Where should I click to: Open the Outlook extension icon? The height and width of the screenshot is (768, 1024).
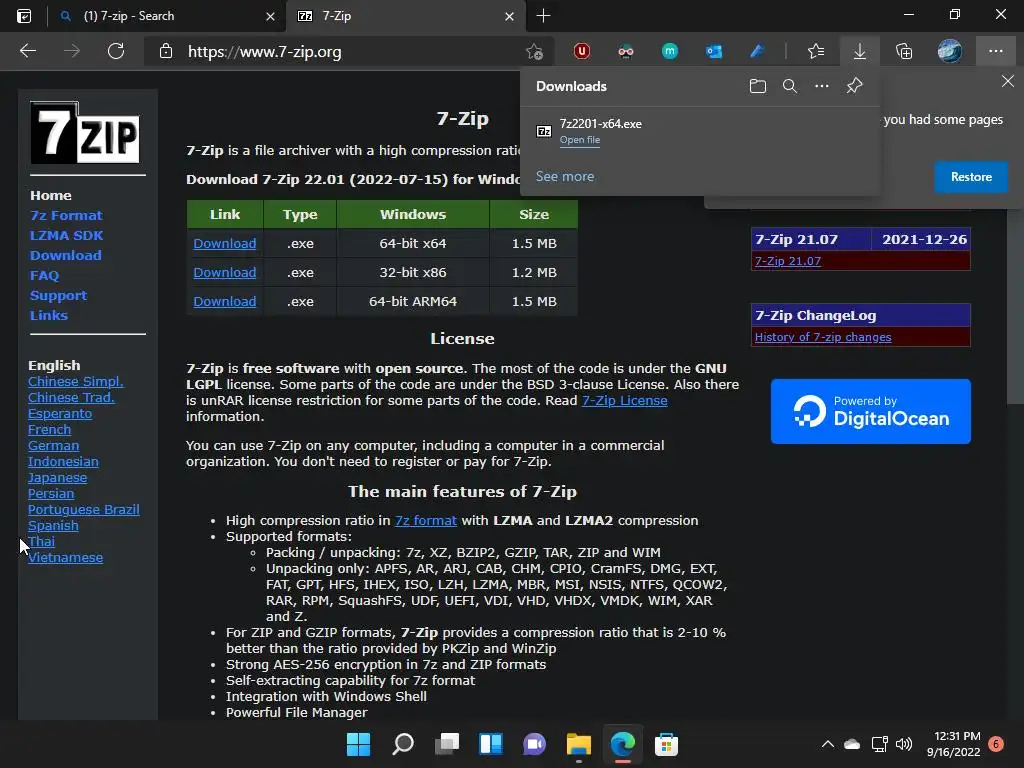(x=714, y=51)
